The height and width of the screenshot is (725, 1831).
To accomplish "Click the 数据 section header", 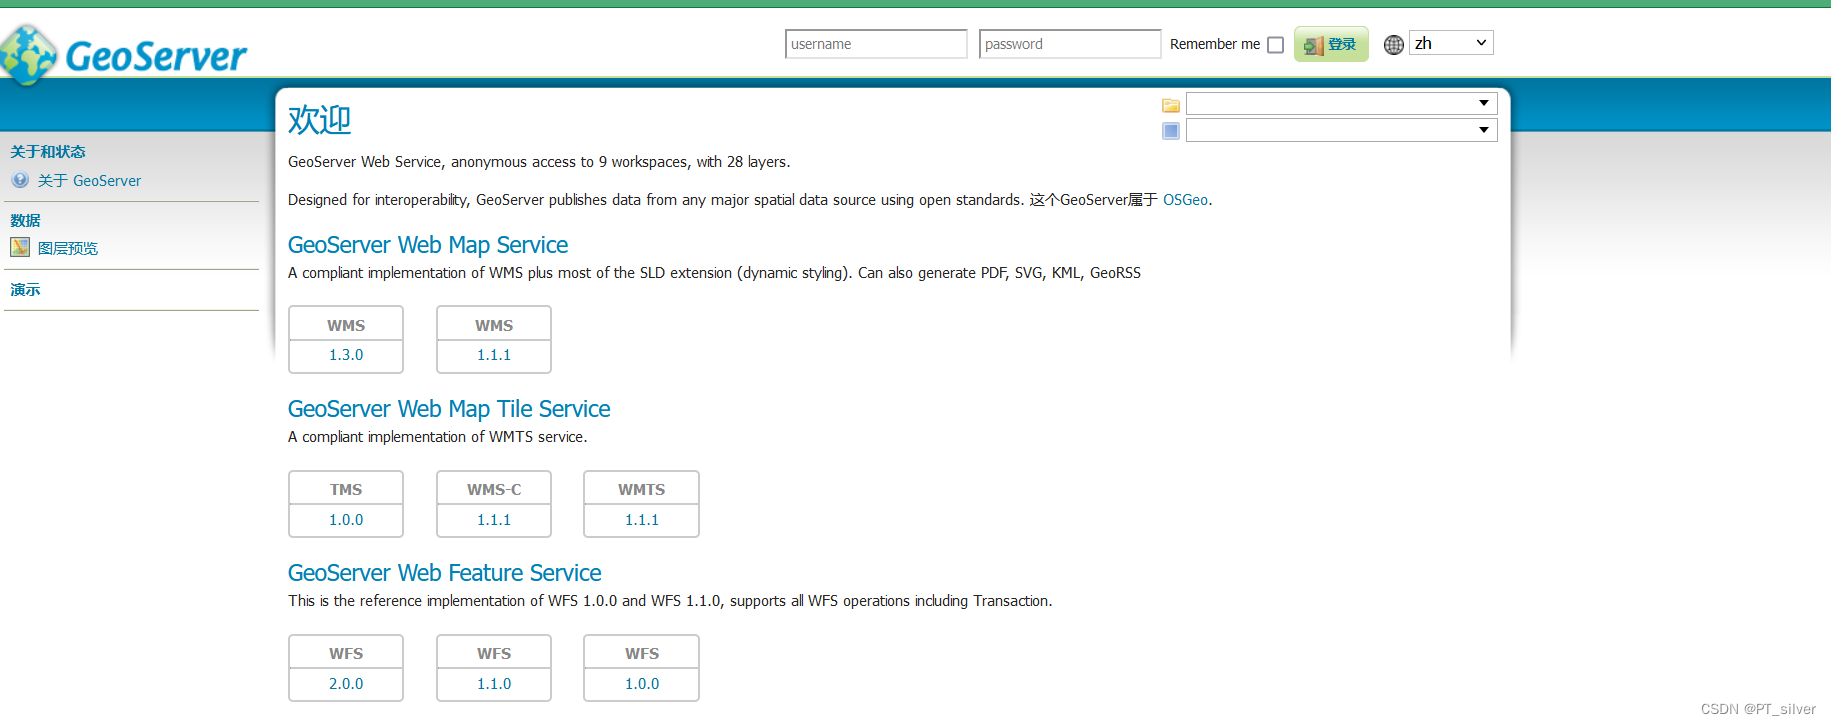I will 25,221.
